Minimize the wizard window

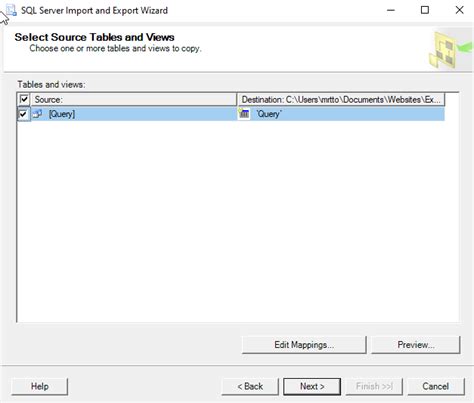coord(391,10)
